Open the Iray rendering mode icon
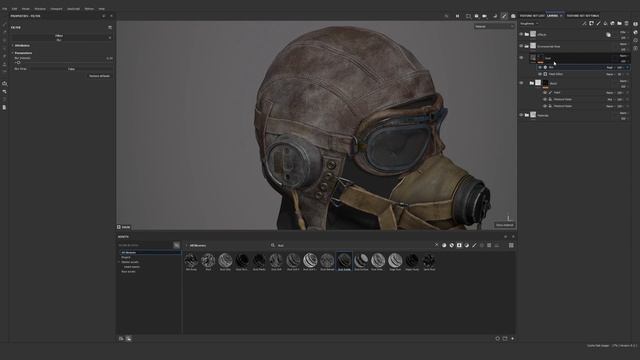640x360 pixels. pyautogui.click(x=513, y=16)
